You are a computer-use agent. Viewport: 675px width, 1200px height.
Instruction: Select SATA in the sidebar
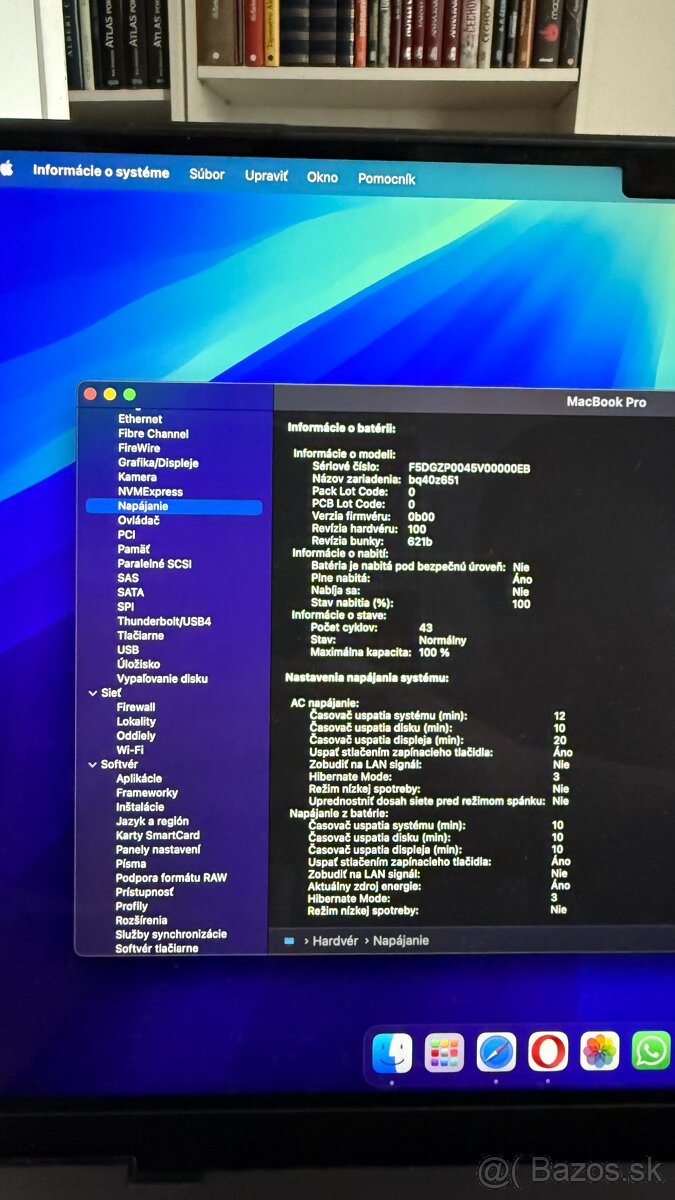[131, 592]
